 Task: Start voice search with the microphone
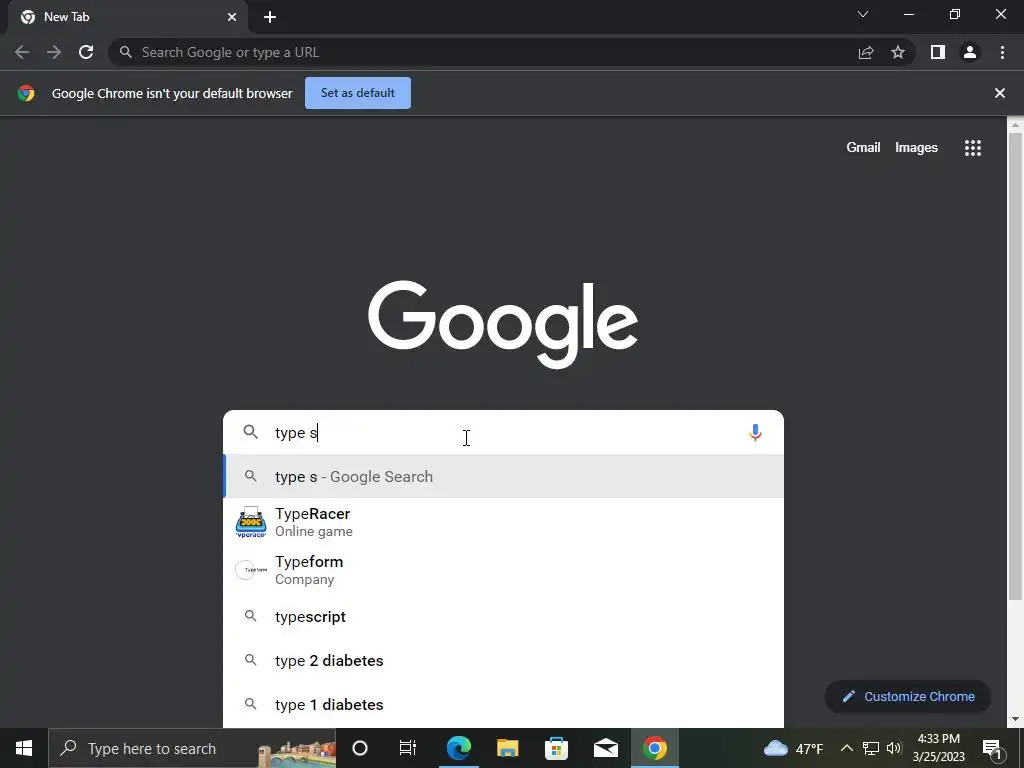[x=755, y=432]
